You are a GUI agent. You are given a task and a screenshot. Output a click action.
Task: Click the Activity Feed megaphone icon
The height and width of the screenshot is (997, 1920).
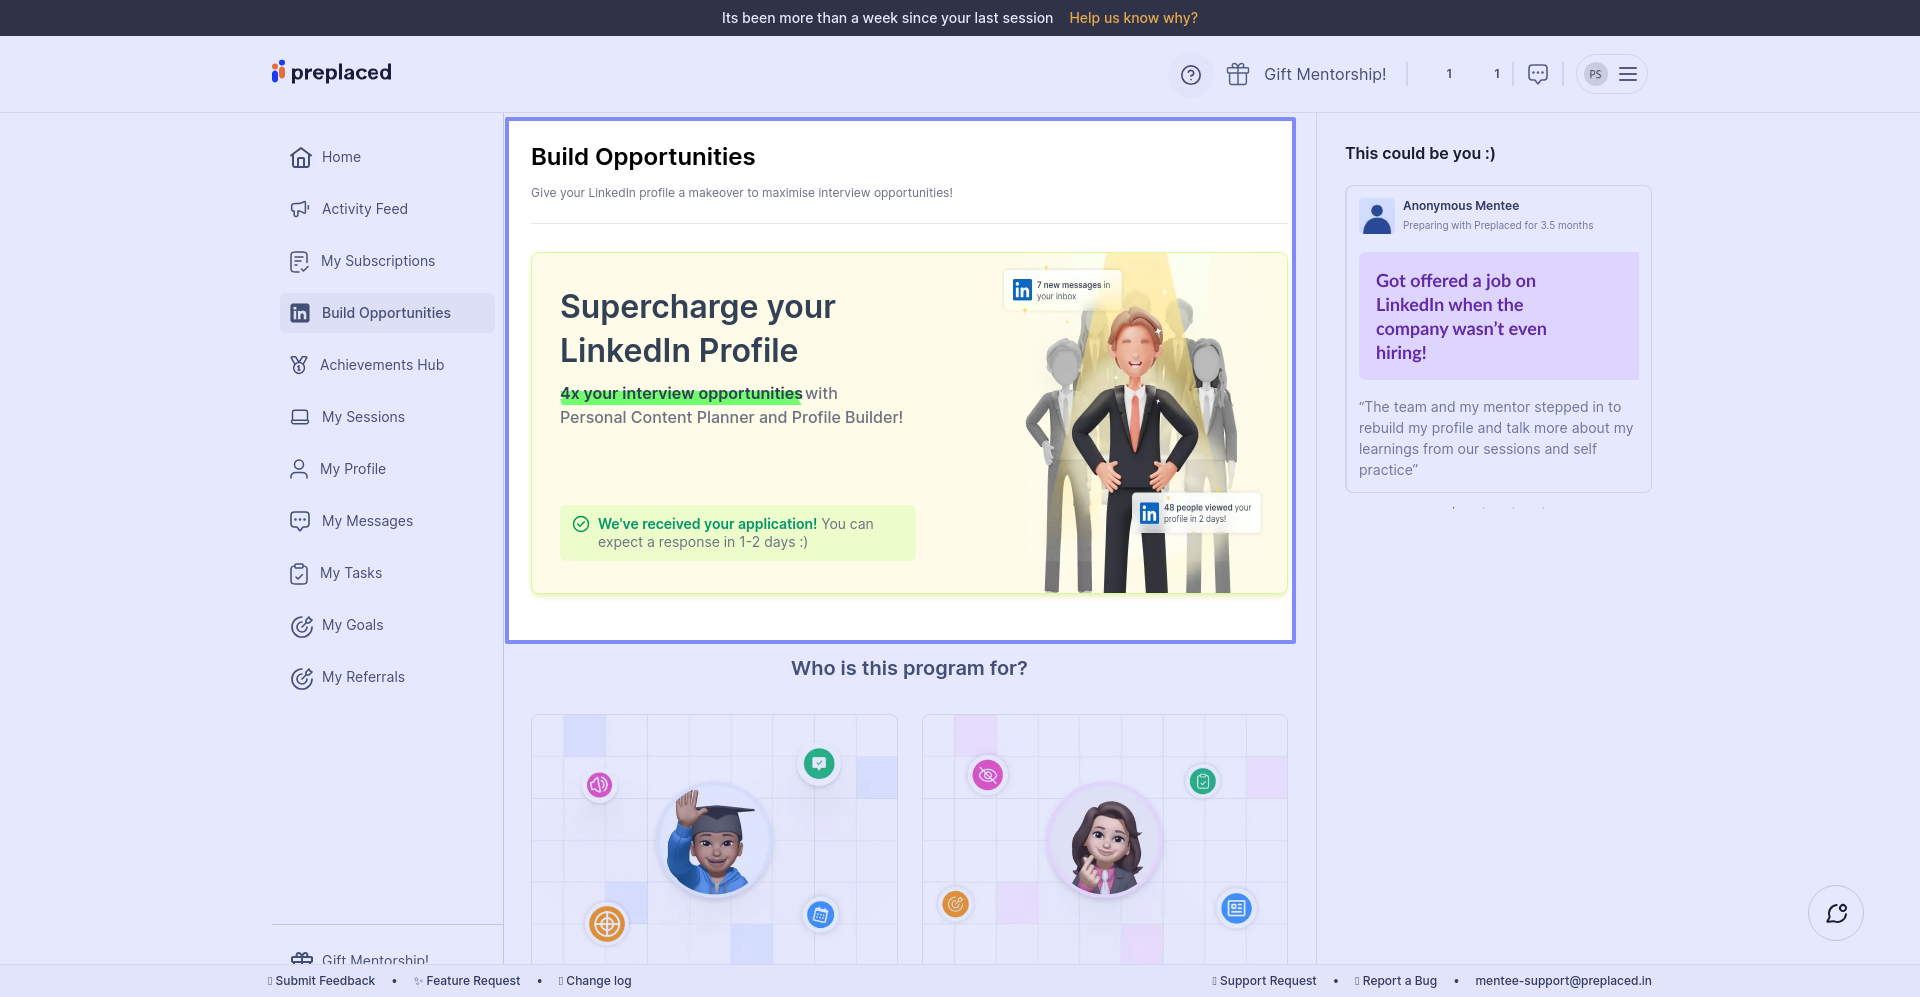click(x=300, y=209)
